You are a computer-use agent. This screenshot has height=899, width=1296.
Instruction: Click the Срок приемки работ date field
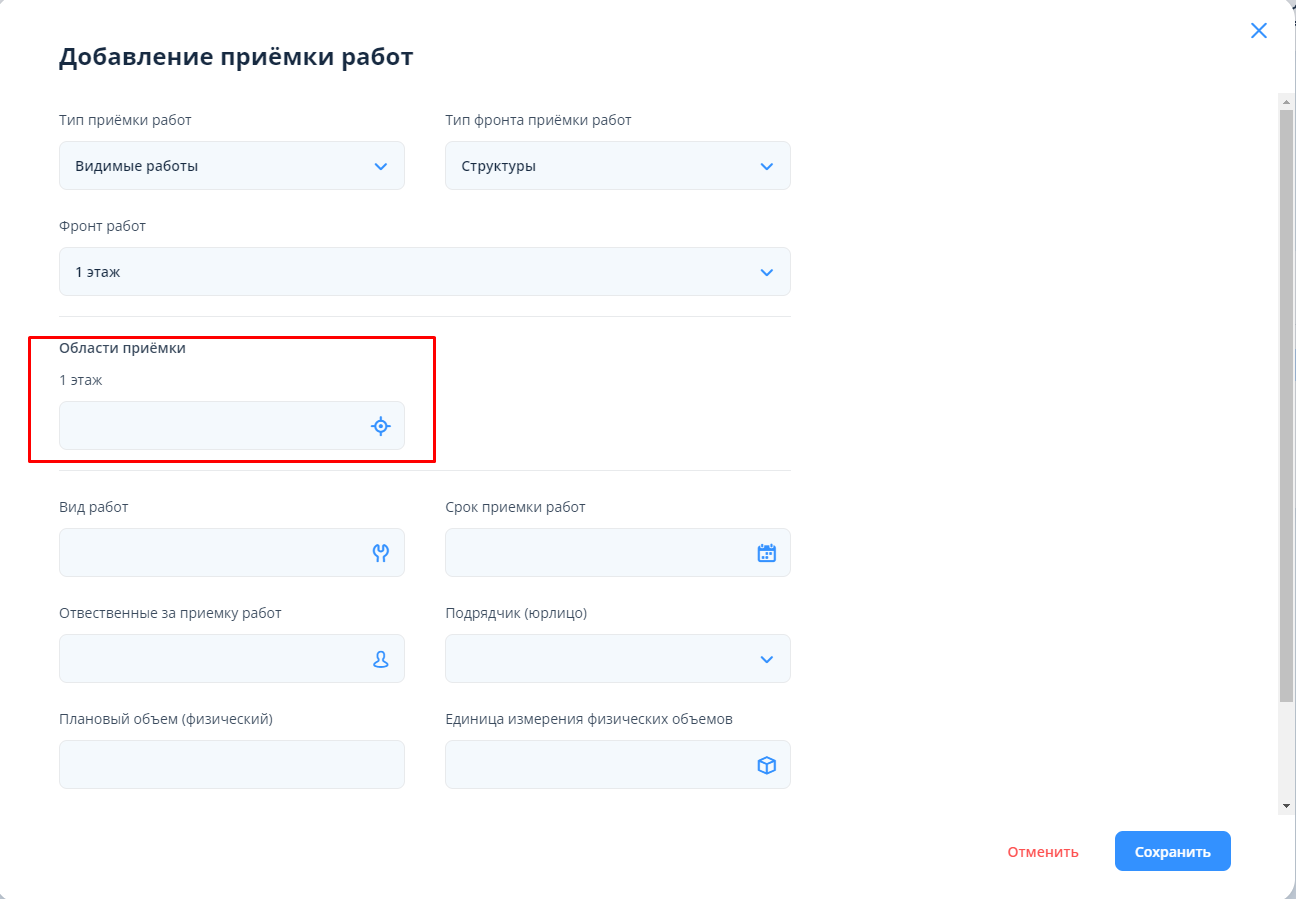(x=596, y=553)
